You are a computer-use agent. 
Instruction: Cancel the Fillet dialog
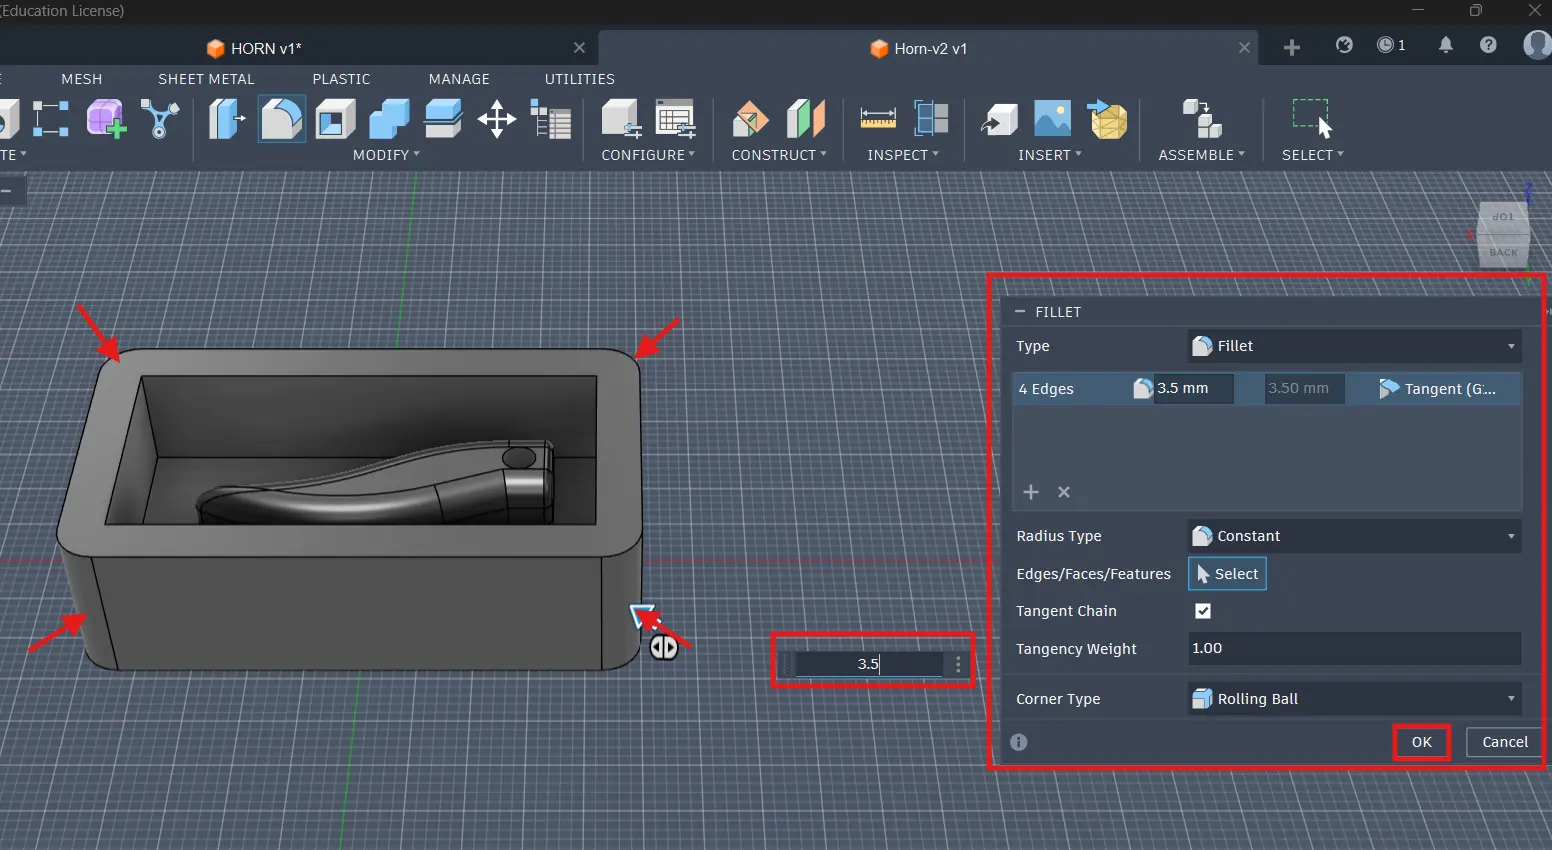pyautogui.click(x=1504, y=742)
